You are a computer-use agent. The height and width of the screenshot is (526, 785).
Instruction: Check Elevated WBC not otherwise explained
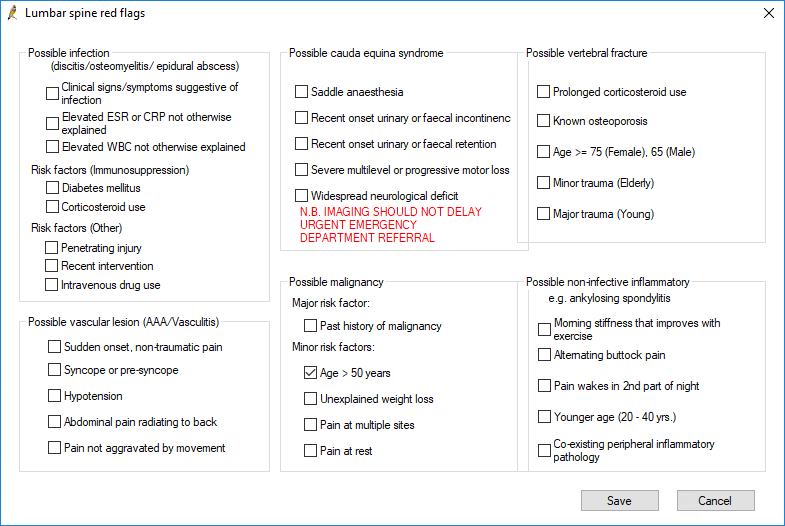[53, 147]
